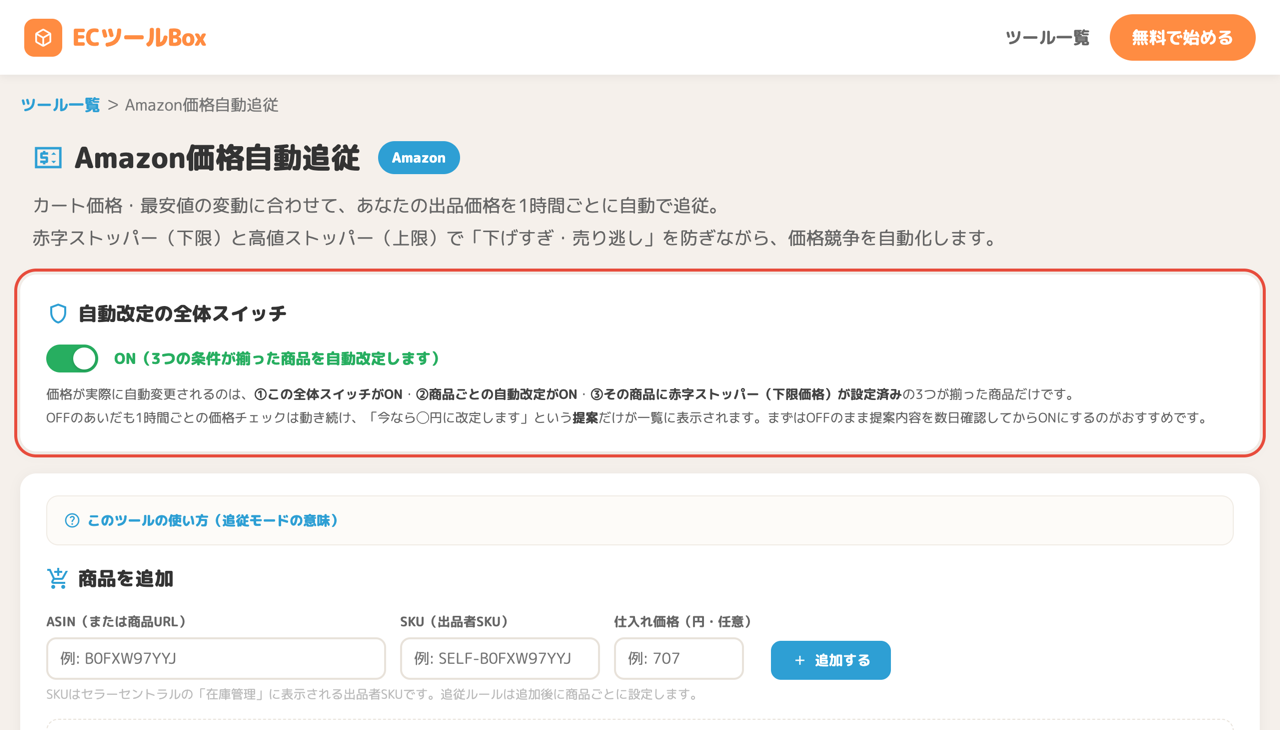The width and height of the screenshot is (1280, 730).
Task: Click the plus icon in 追加する button
Action: pos(799,660)
